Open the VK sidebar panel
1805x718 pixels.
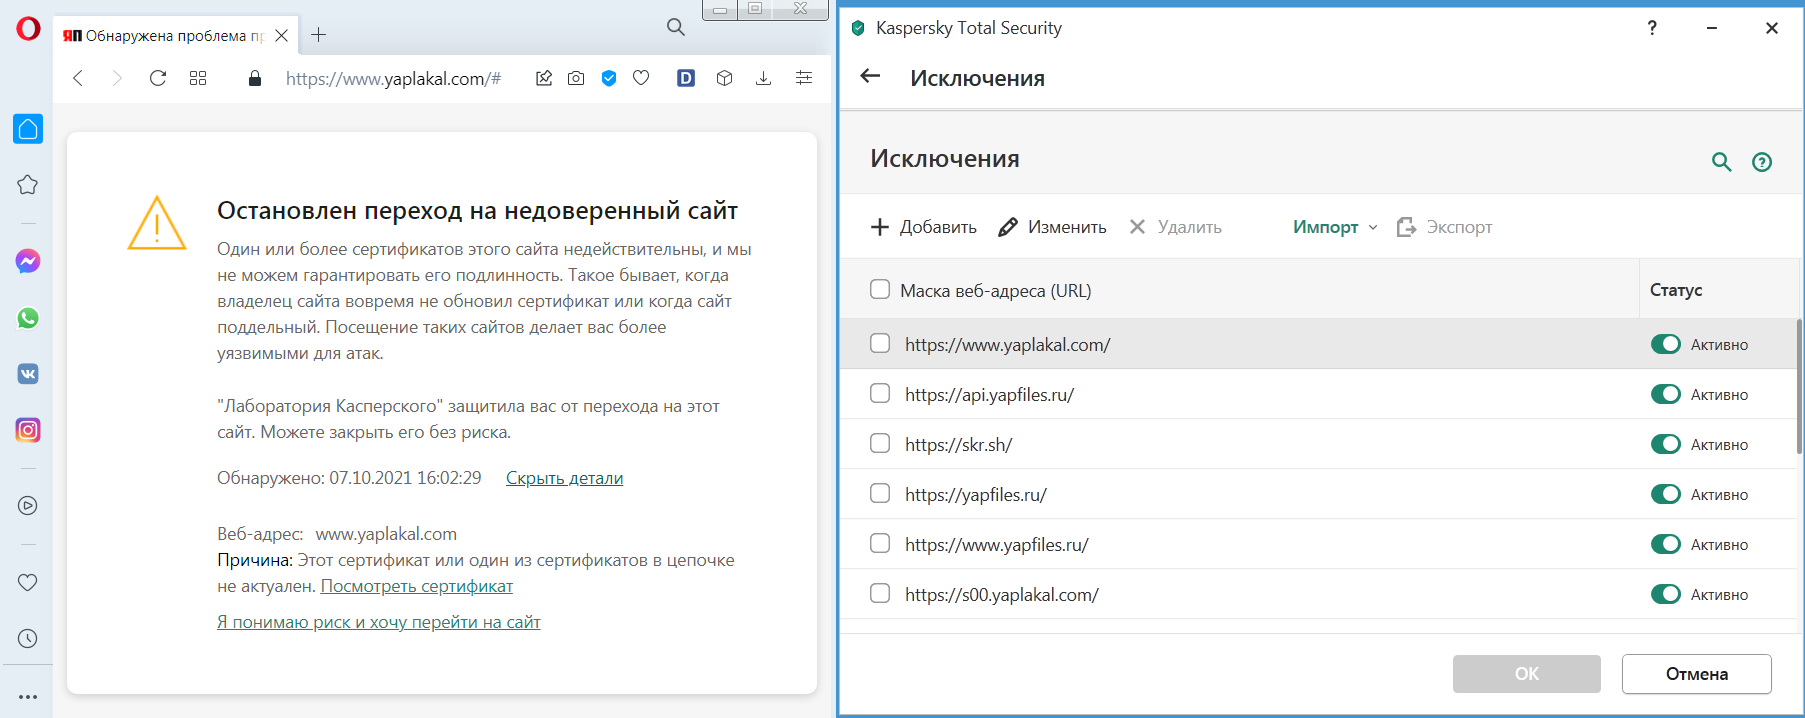tap(28, 374)
